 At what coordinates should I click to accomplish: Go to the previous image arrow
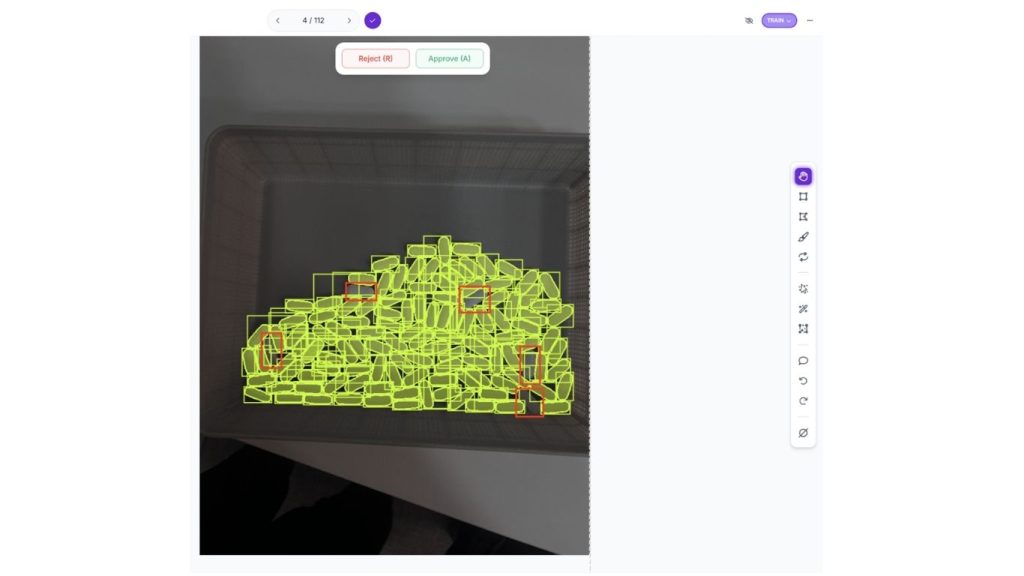(x=278, y=20)
